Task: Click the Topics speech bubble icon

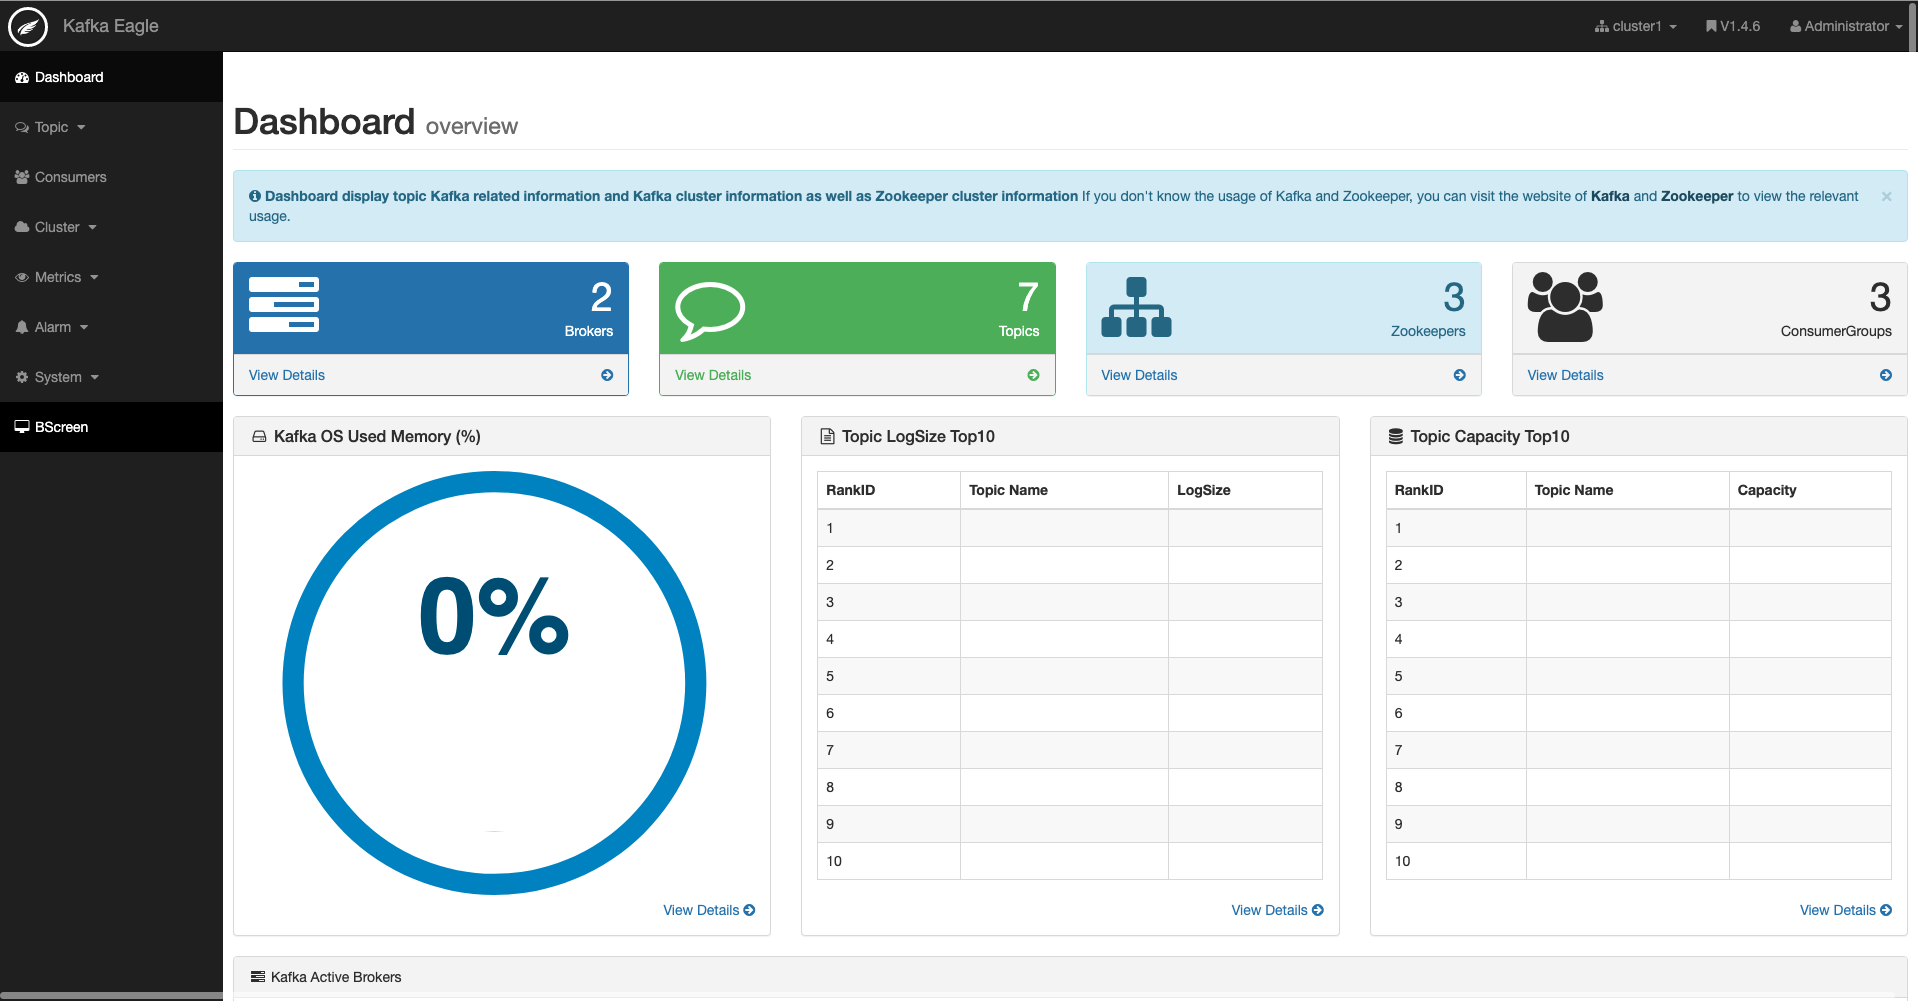Action: pos(710,311)
